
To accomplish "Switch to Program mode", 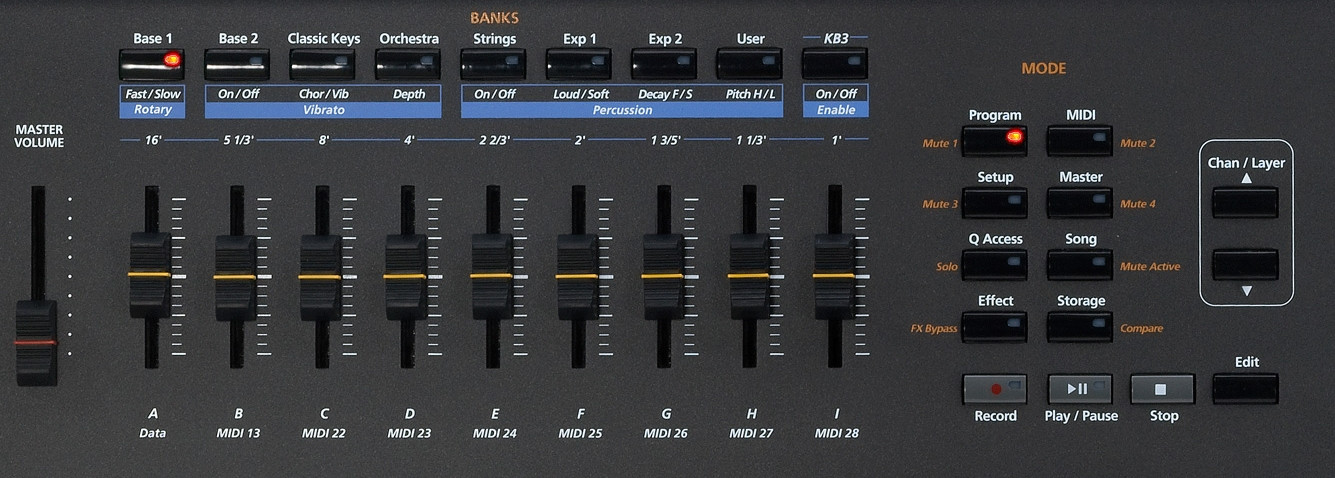I will (x=994, y=140).
